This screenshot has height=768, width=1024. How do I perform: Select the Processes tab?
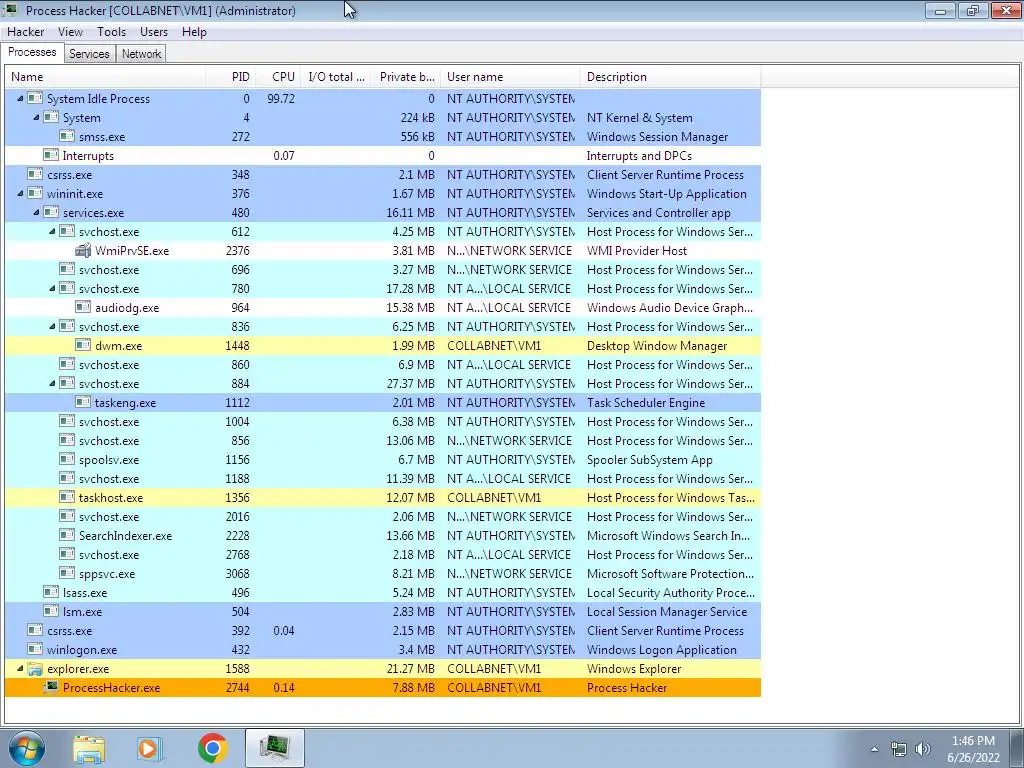pos(32,52)
